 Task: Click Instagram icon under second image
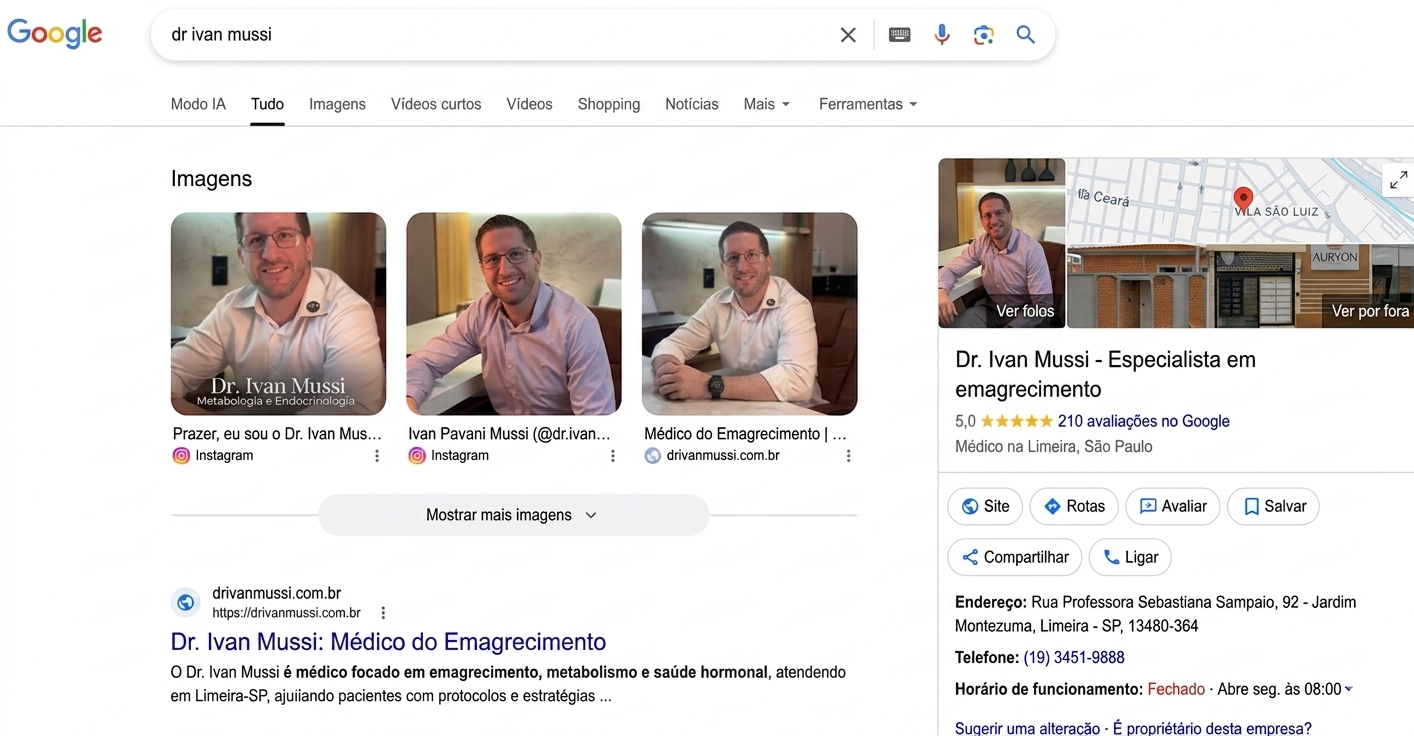click(x=417, y=456)
